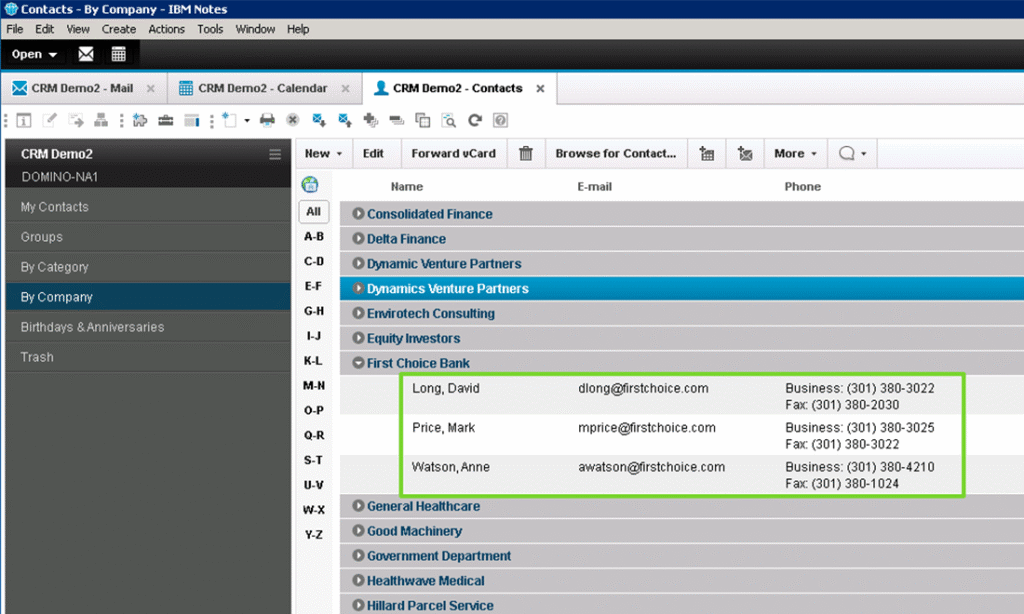Screen dimensions: 1024x614
Task: Expand Consolidated Finance company group
Action: [x=358, y=214]
